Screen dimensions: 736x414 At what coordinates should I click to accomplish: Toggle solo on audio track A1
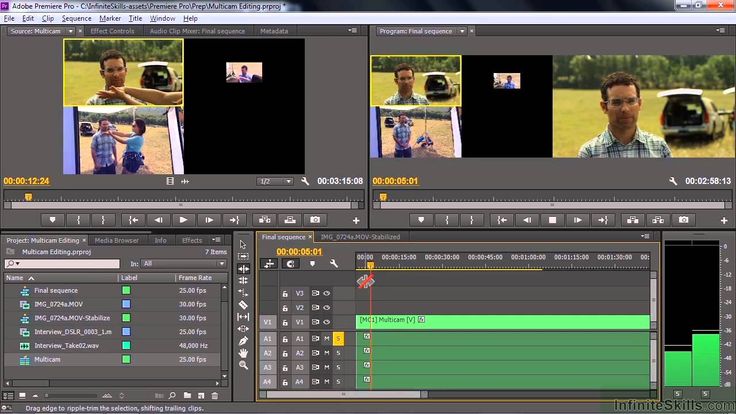[338, 339]
